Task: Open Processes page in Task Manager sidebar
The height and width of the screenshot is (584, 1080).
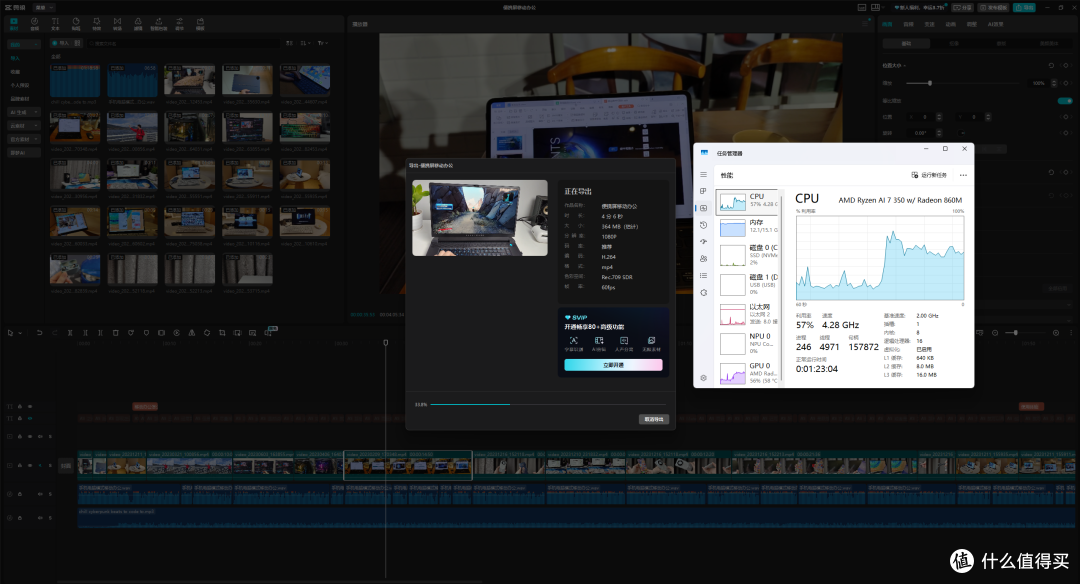Action: 703,191
